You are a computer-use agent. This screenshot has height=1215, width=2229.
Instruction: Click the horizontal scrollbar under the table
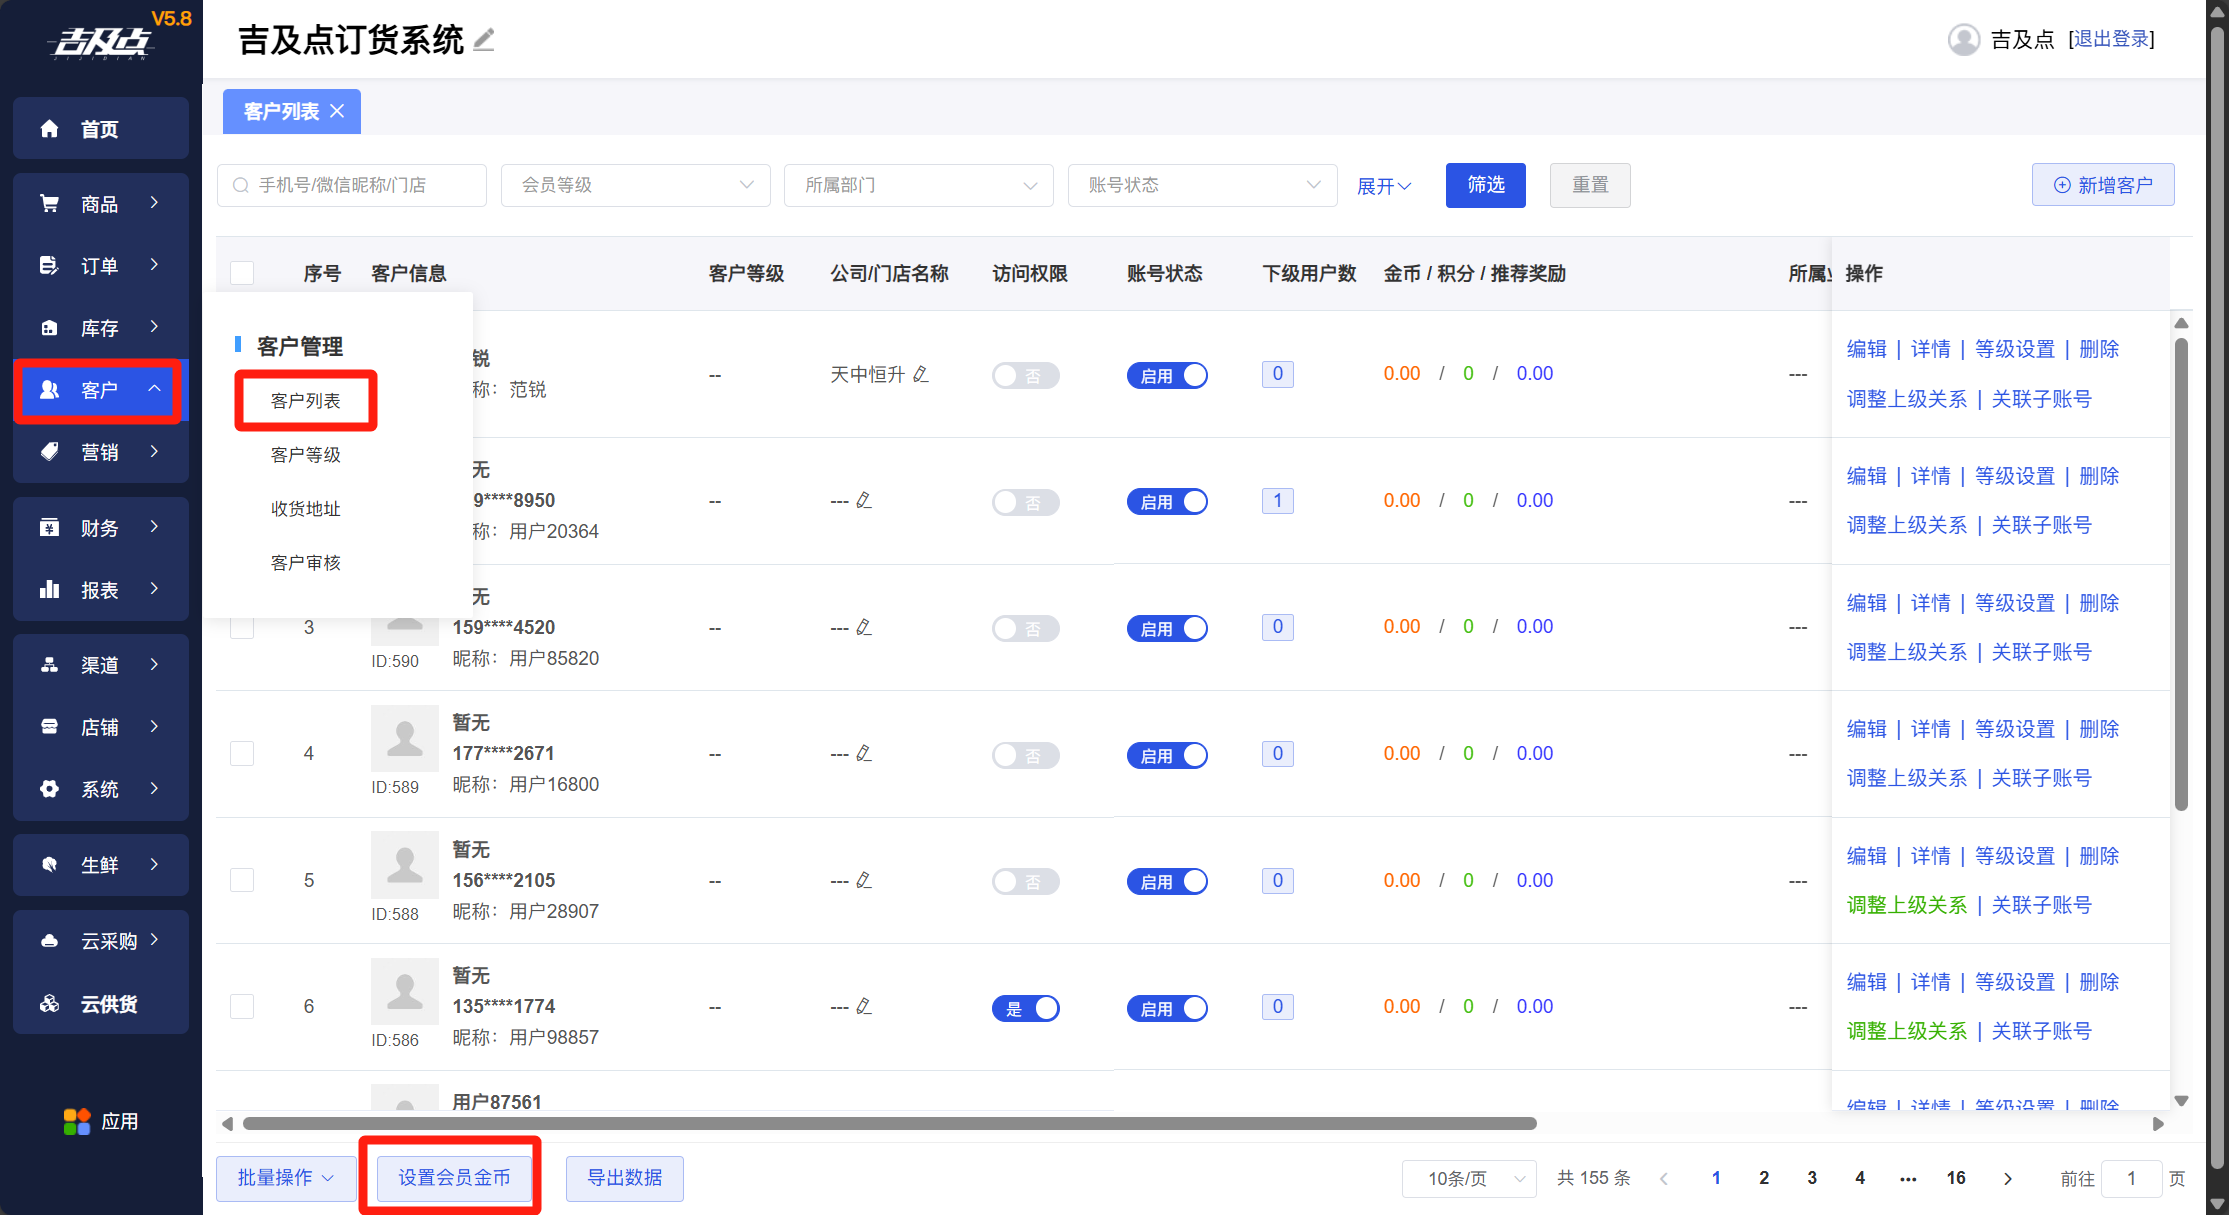(x=890, y=1124)
